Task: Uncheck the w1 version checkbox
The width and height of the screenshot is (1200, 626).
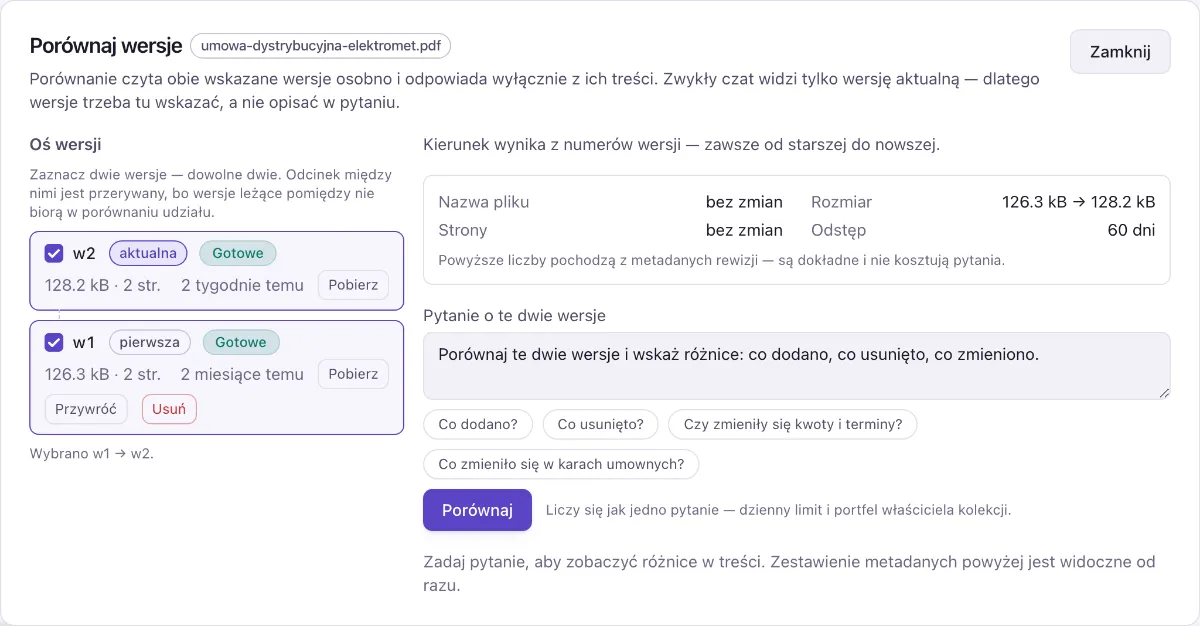Action: 54,342
